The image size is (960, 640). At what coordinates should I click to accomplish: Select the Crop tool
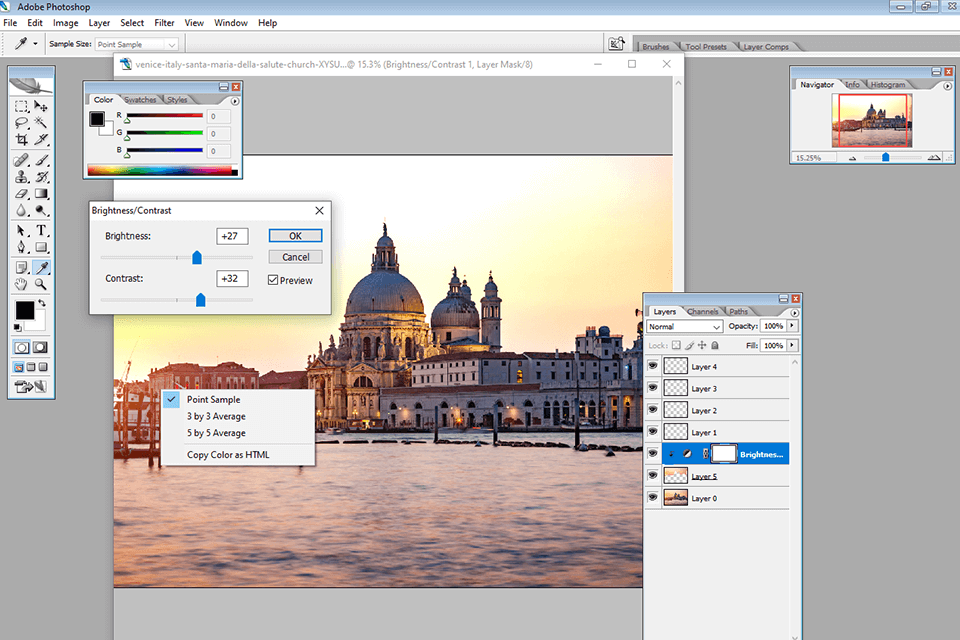click(x=22, y=140)
